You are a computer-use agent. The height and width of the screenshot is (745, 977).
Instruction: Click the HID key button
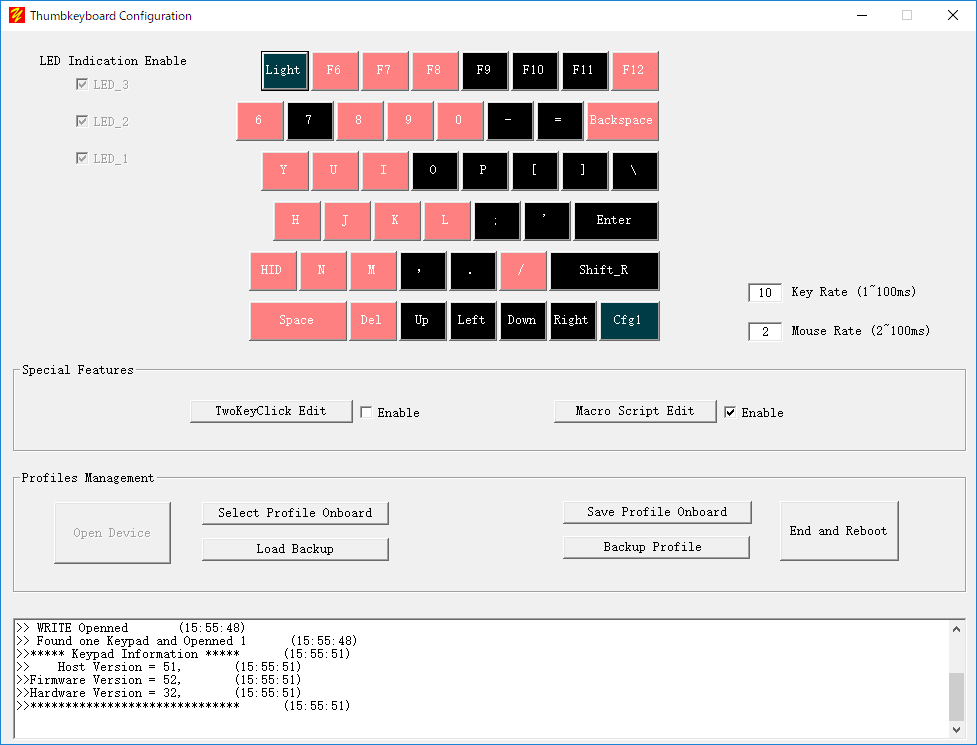coord(273,271)
